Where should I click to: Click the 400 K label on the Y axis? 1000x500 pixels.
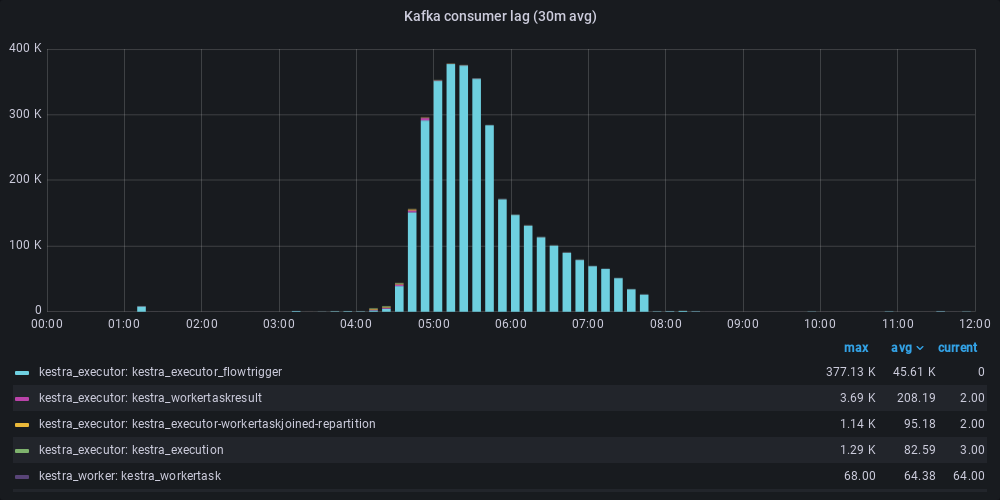click(x=25, y=48)
